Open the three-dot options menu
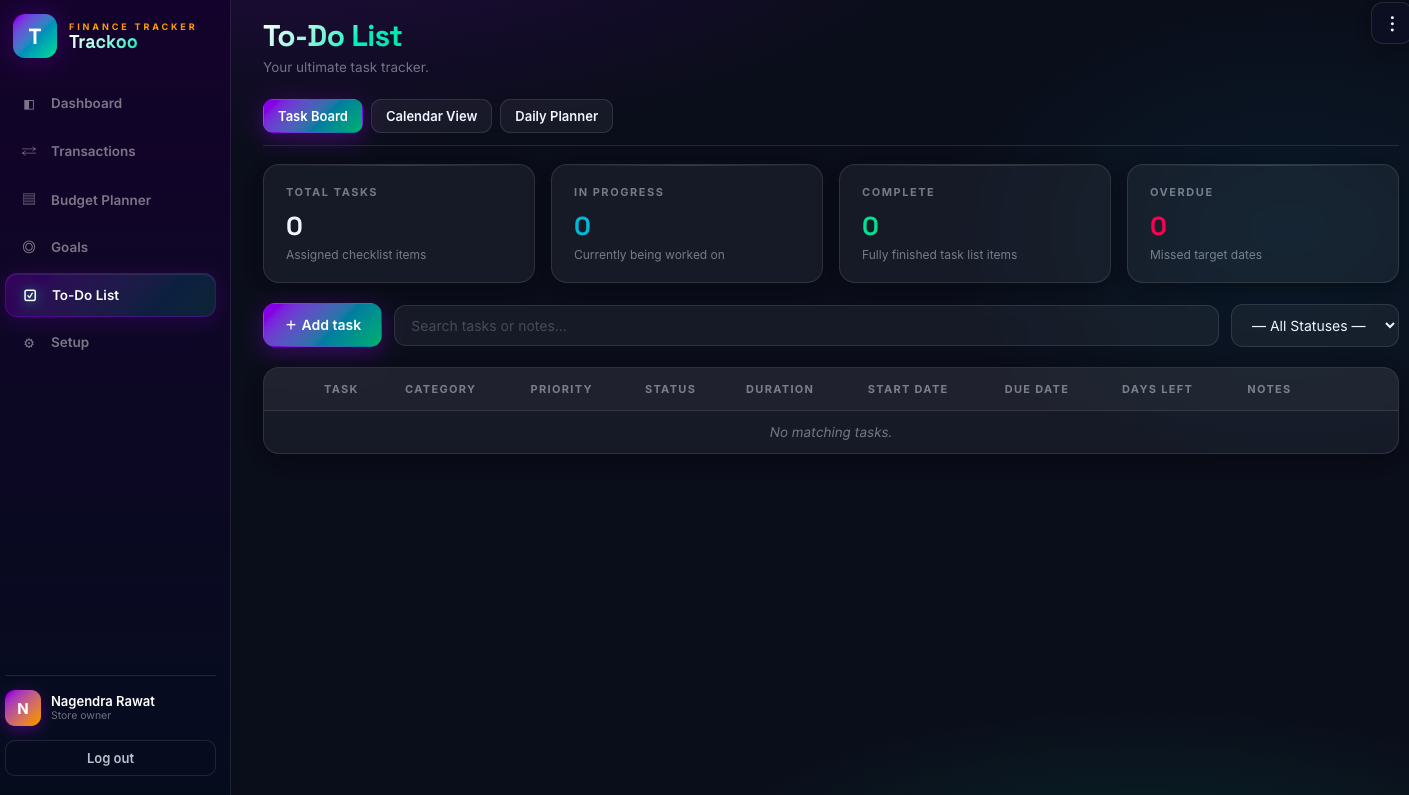Image resolution: width=1409 pixels, height=795 pixels. click(1391, 24)
